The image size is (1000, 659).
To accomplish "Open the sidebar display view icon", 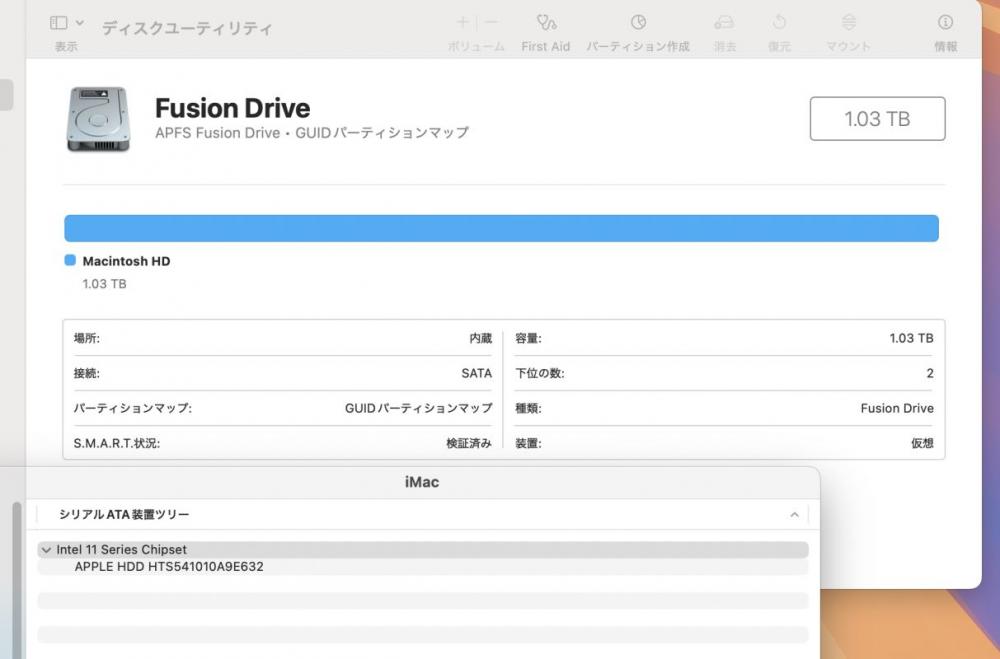I will [59, 23].
